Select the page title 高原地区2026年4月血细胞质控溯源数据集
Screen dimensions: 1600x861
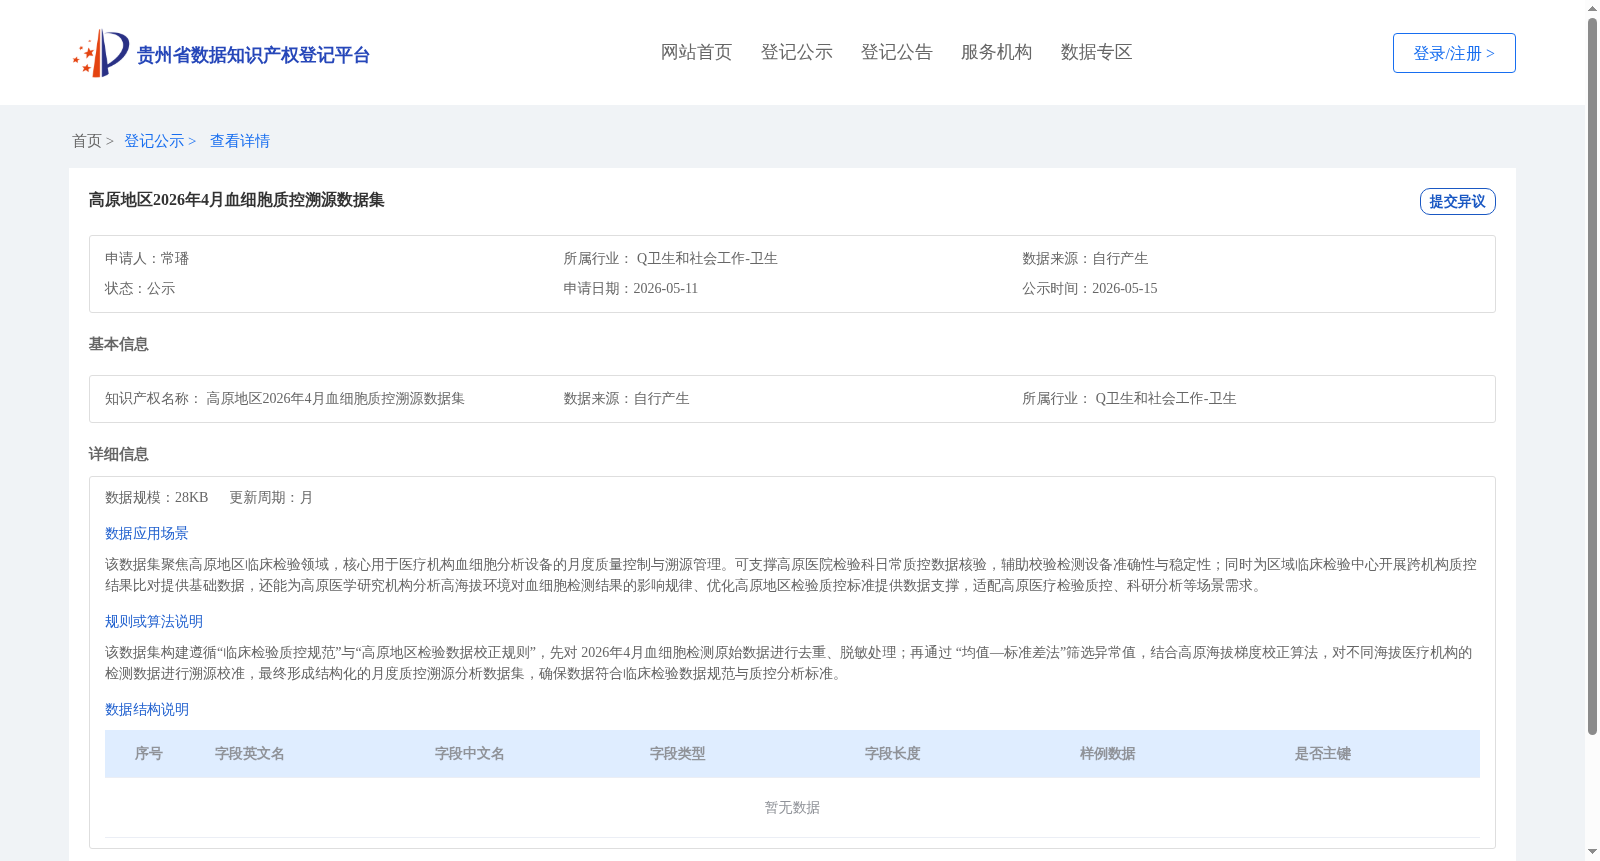coord(237,200)
